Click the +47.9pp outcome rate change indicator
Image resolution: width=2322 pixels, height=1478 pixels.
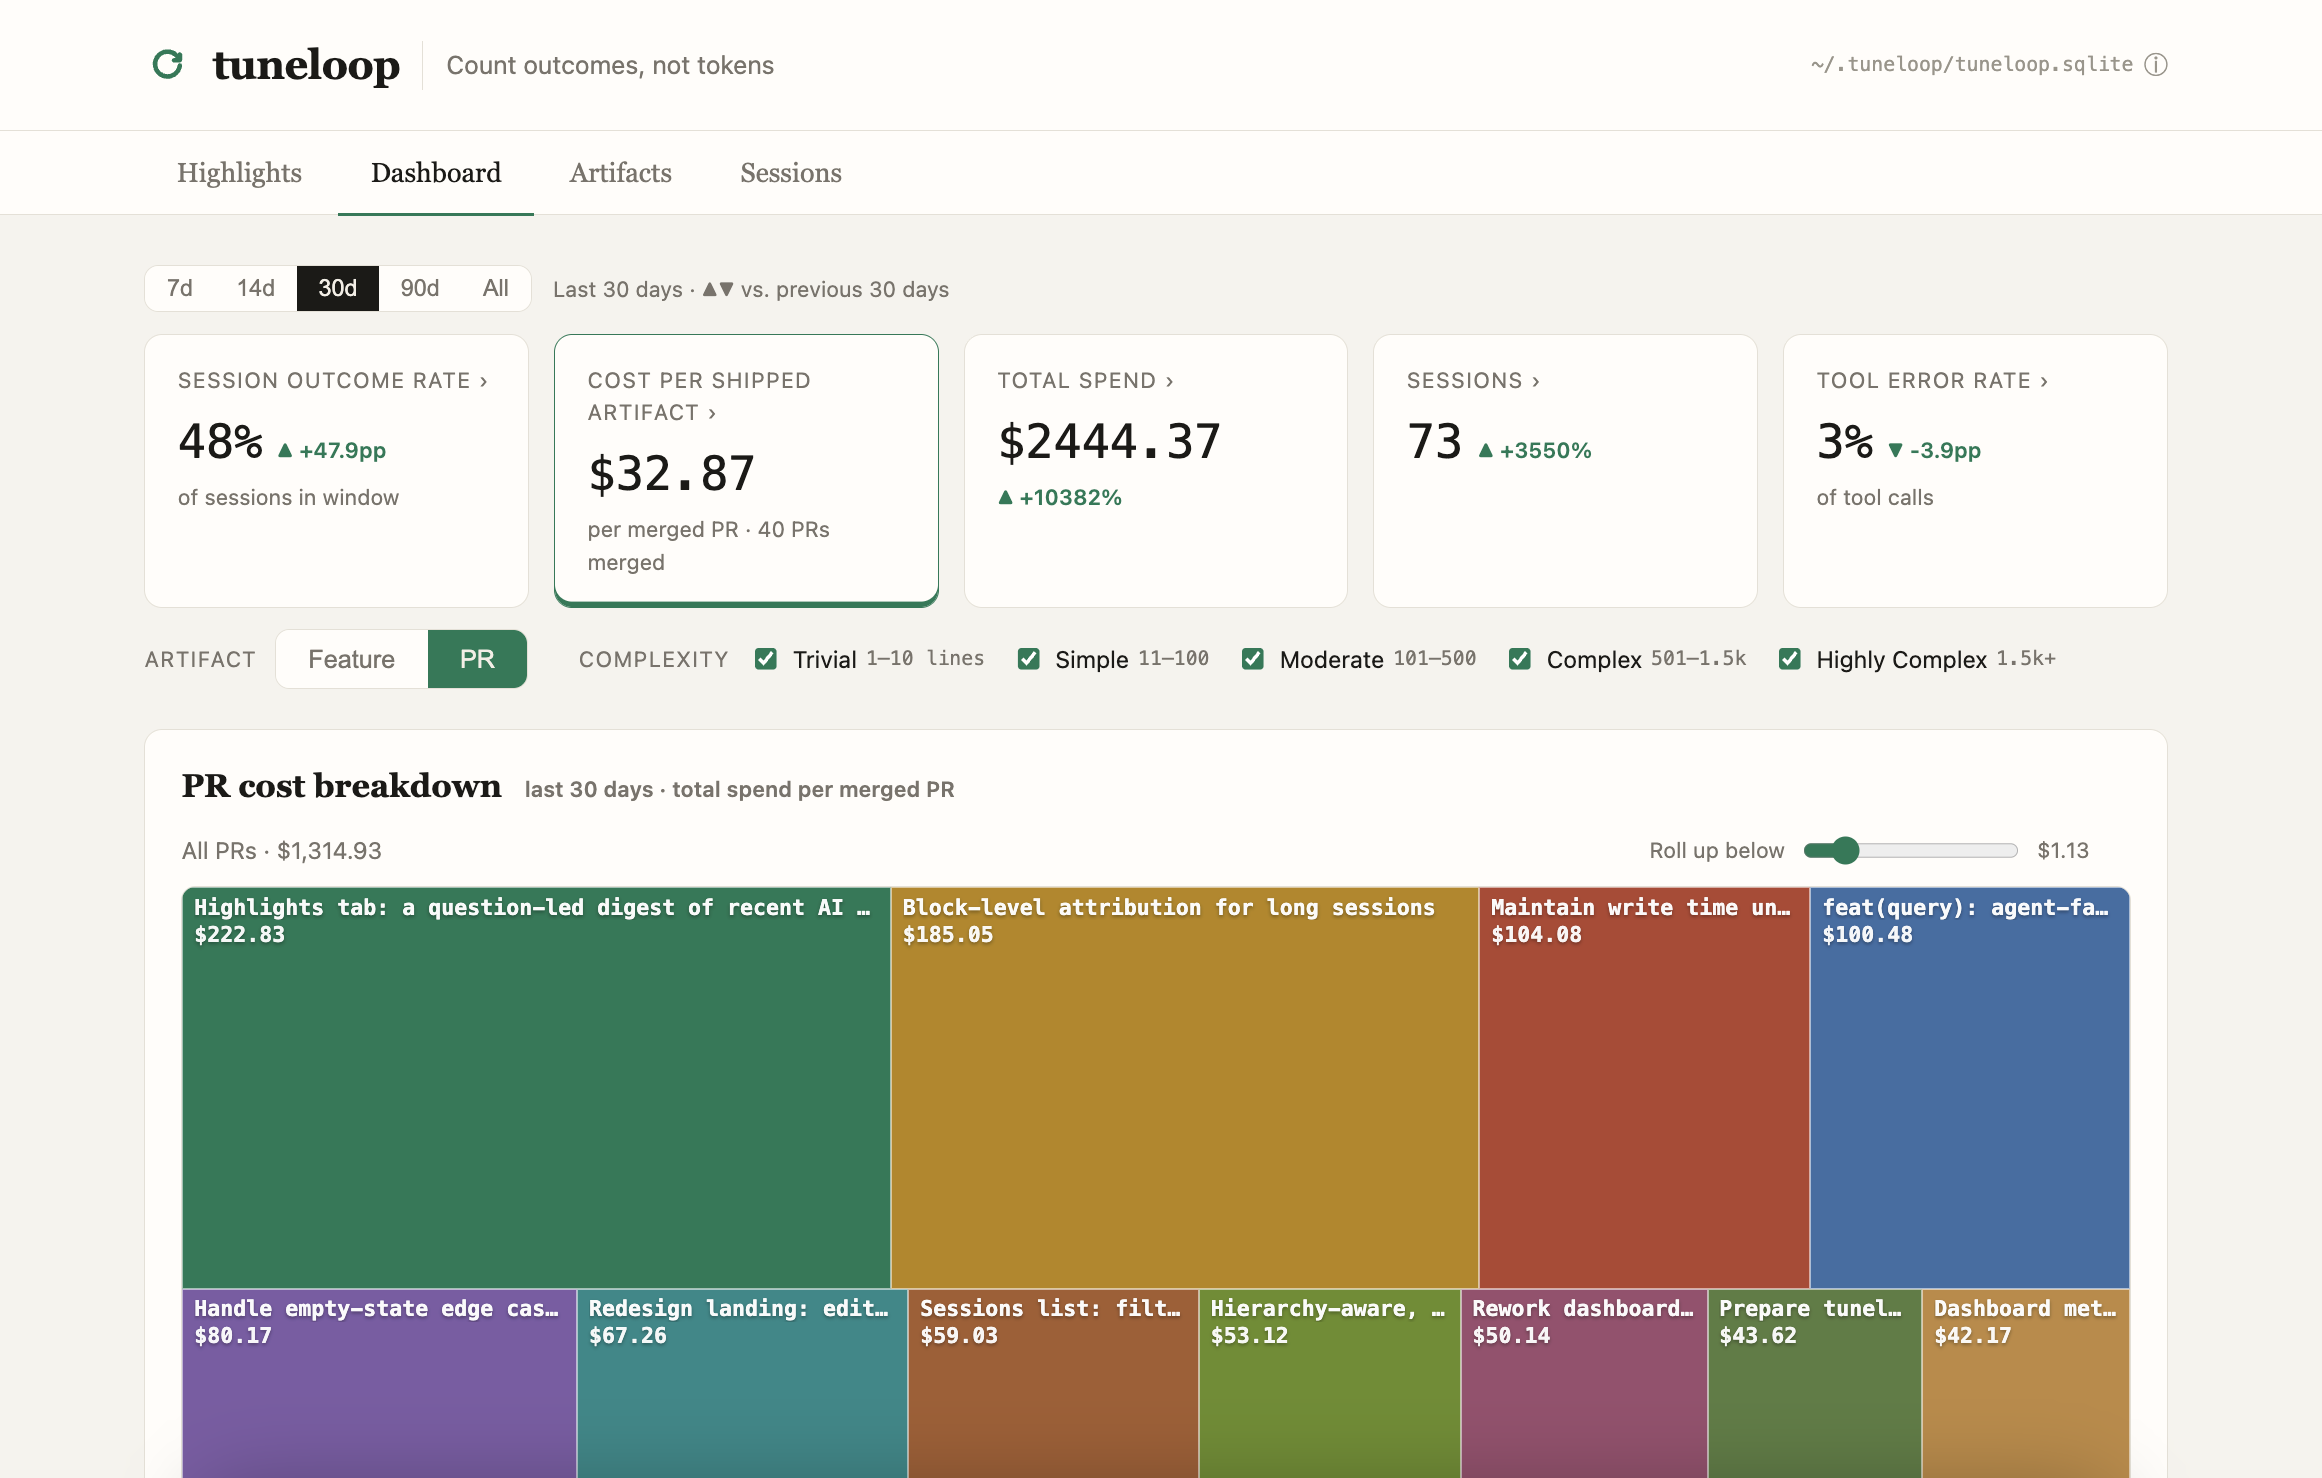pos(332,451)
